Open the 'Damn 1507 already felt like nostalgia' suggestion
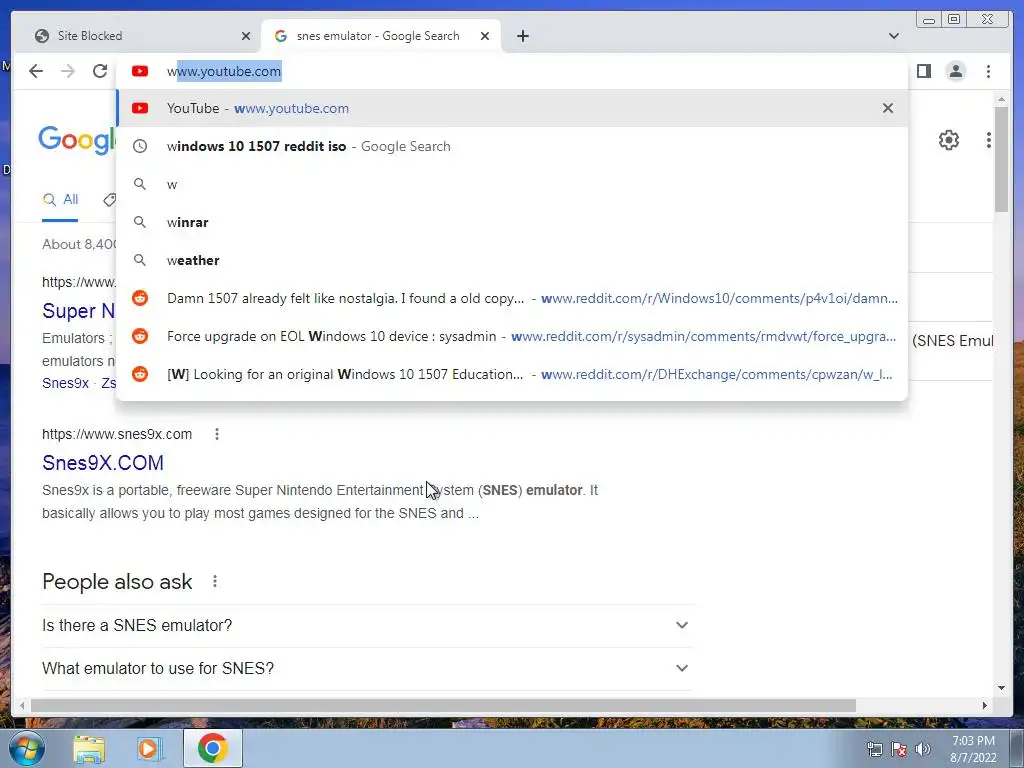Screen dimensions: 1024x768 coord(512,298)
